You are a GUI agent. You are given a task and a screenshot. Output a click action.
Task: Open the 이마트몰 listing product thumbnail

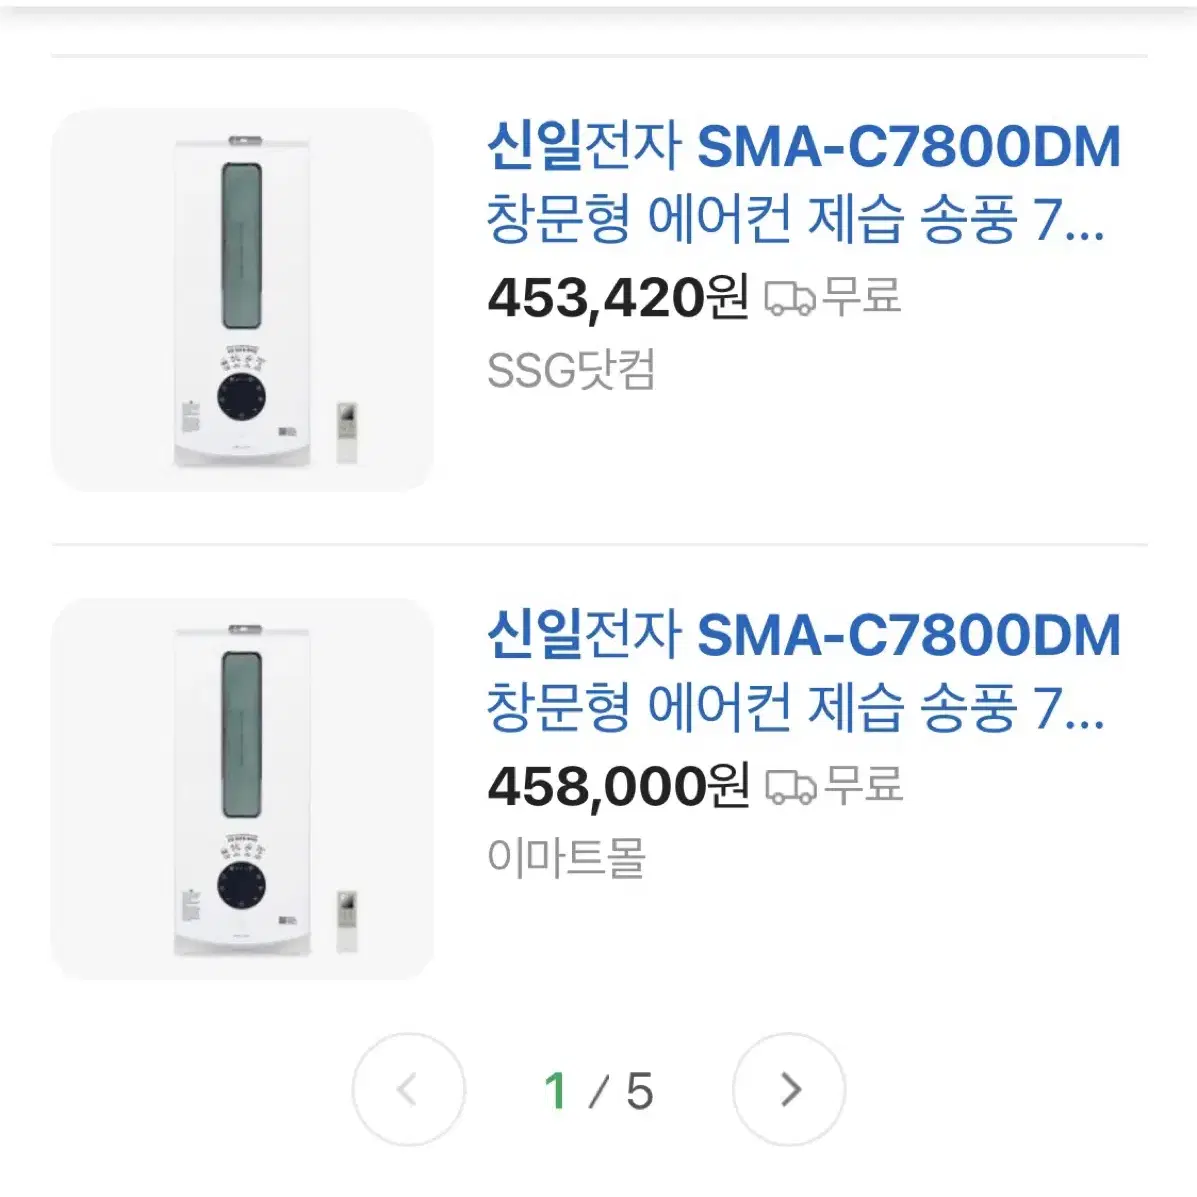coord(242,789)
